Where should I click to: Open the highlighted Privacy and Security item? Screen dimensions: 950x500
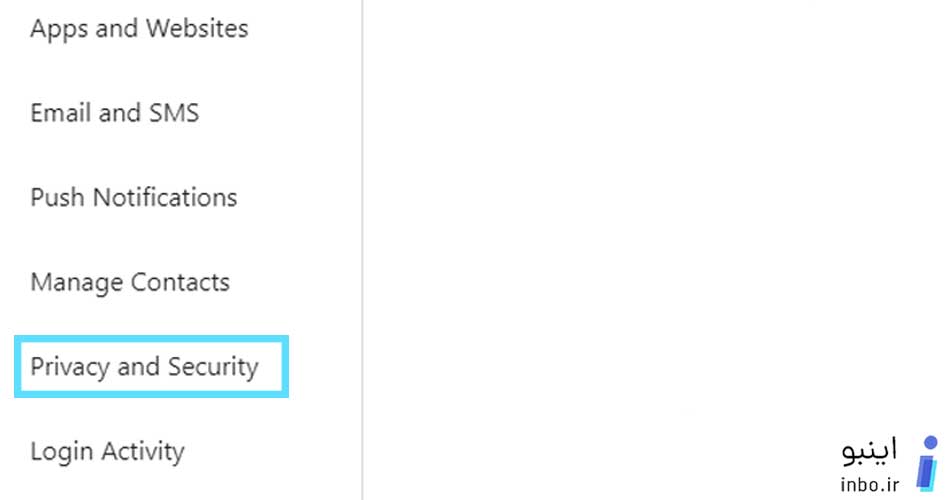[x=144, y=367]
